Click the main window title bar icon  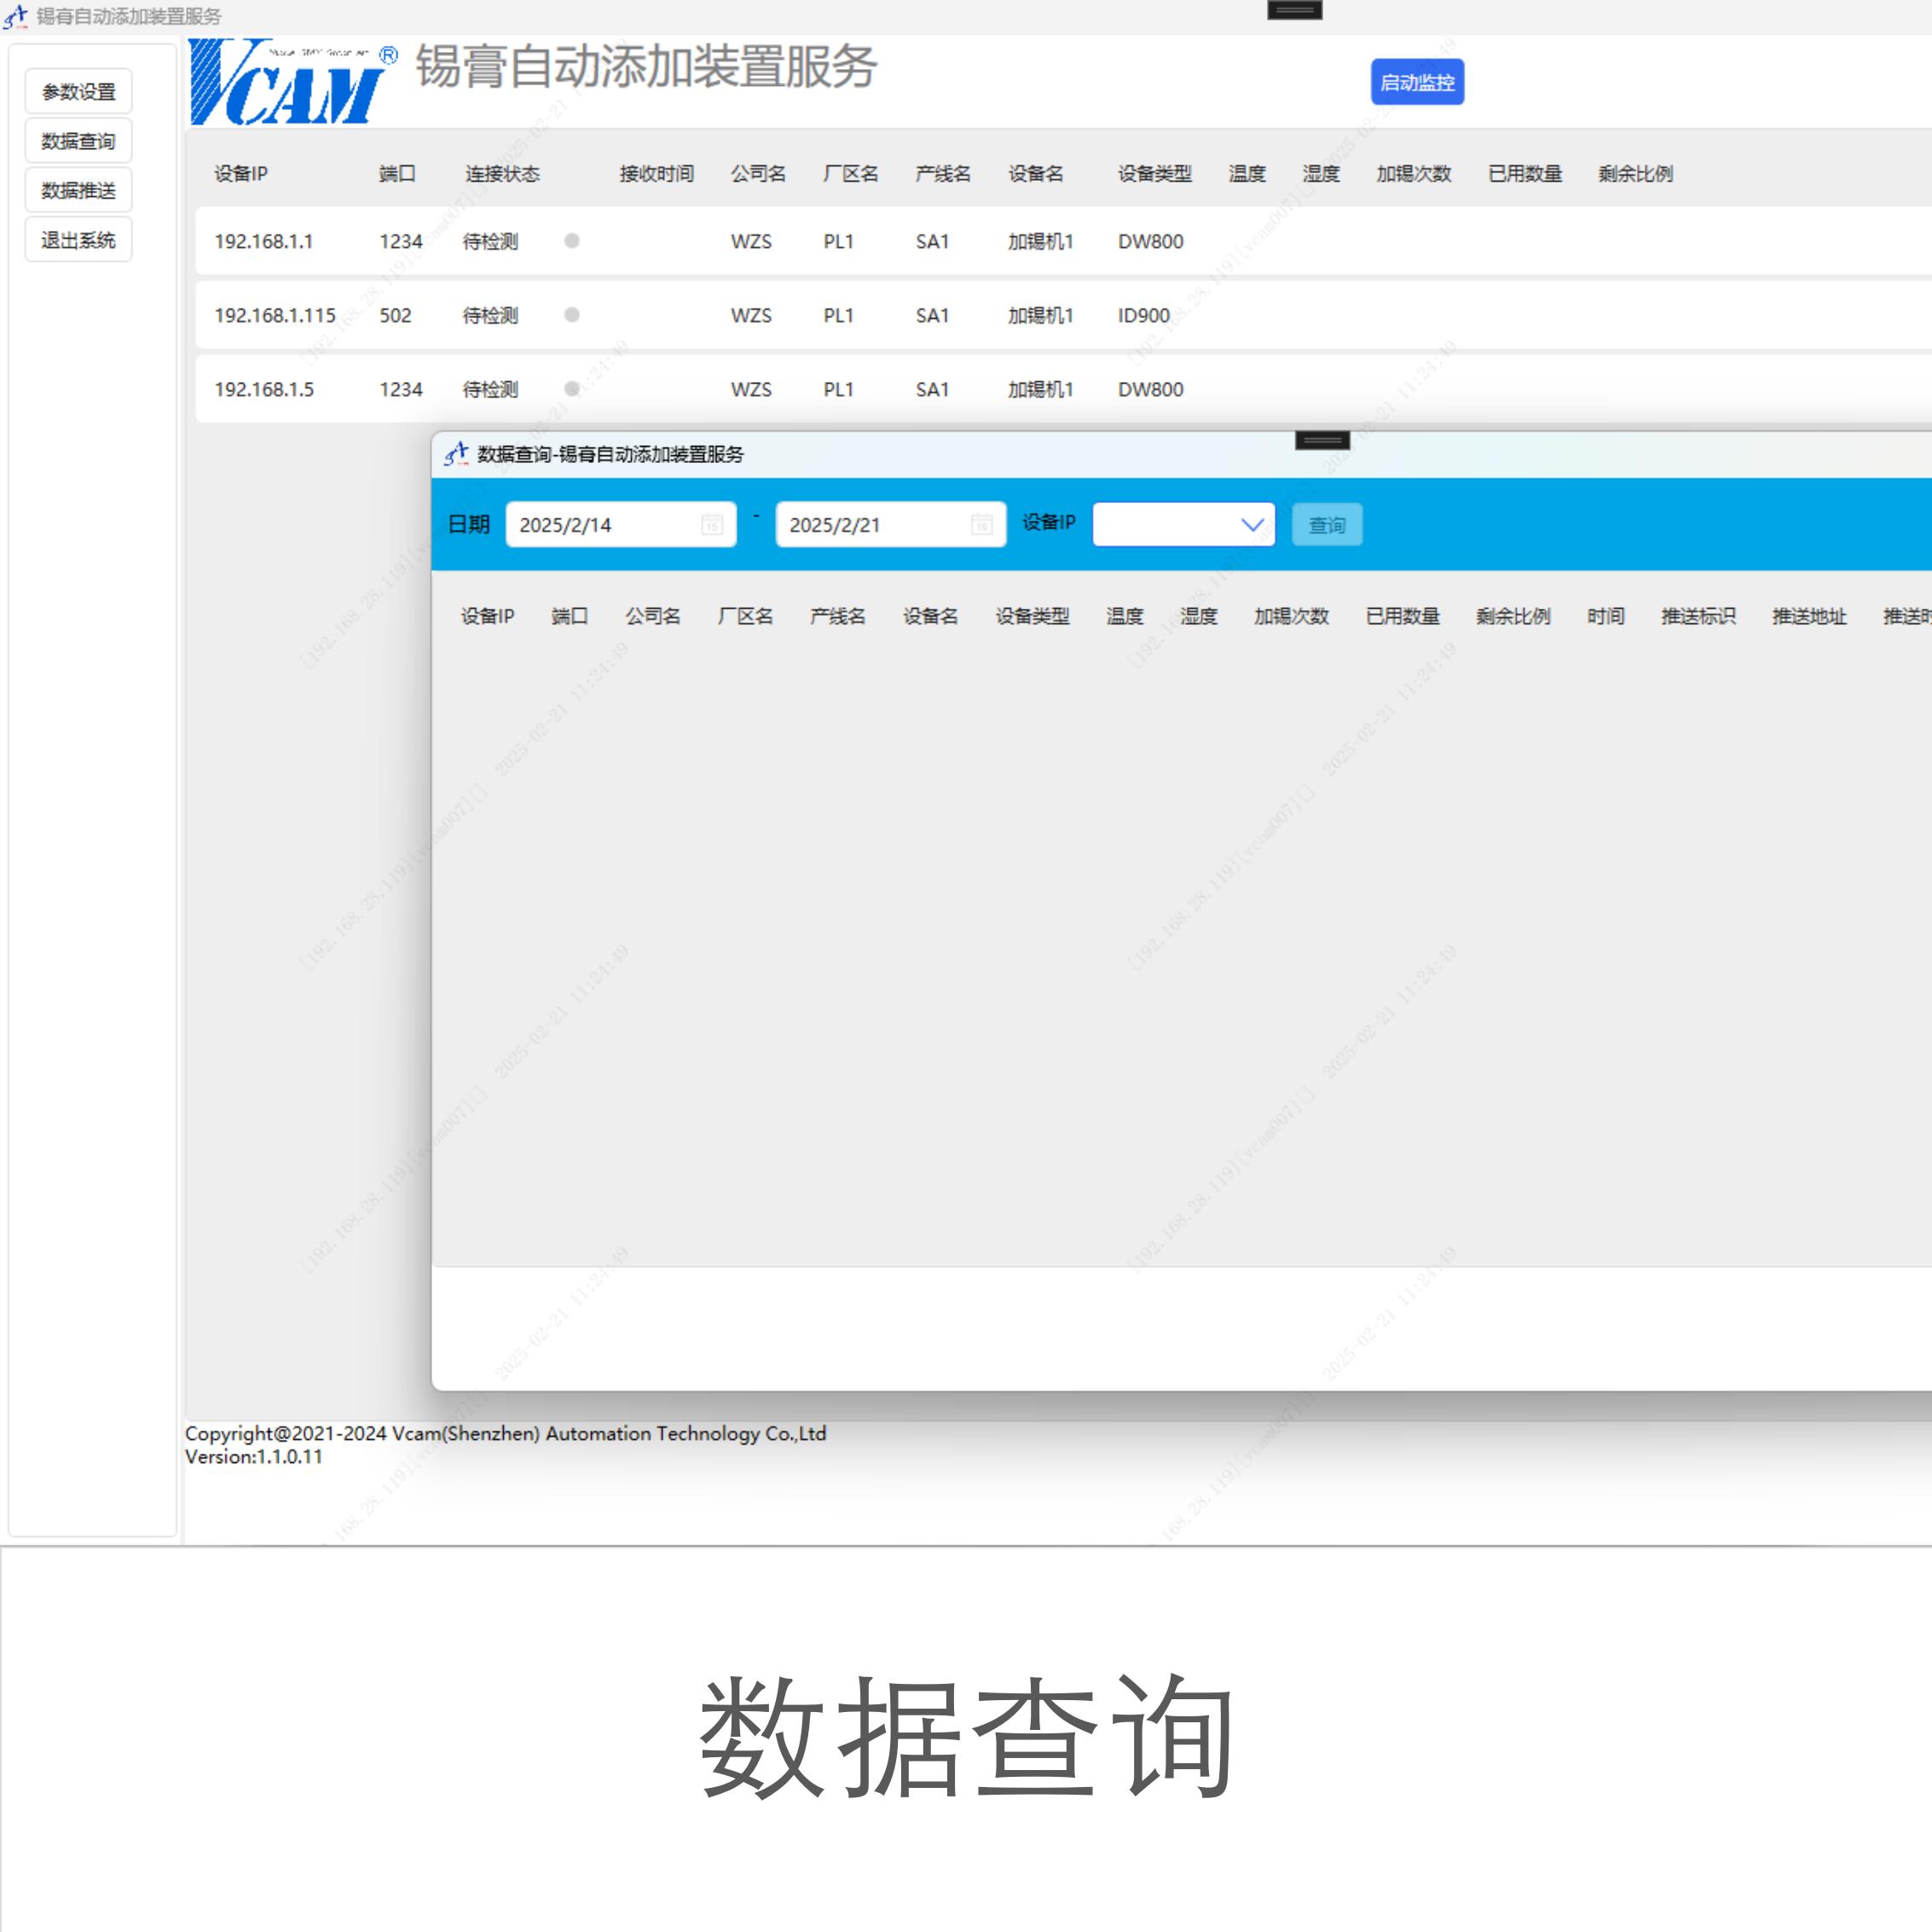point(16,16)
